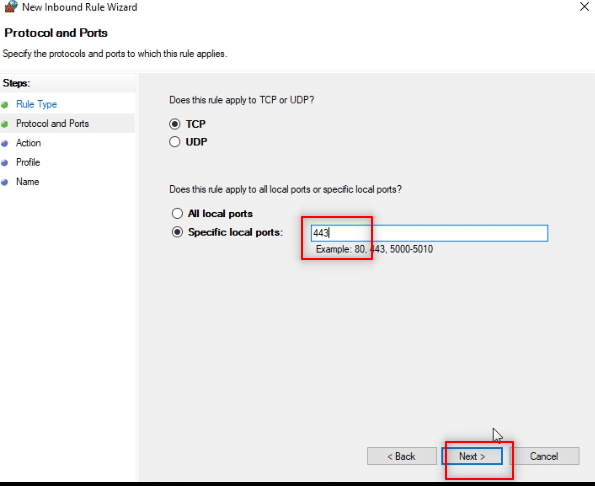
Task: Click the green bullet beside Protocol and Ports
Action: tap(5, 124)
